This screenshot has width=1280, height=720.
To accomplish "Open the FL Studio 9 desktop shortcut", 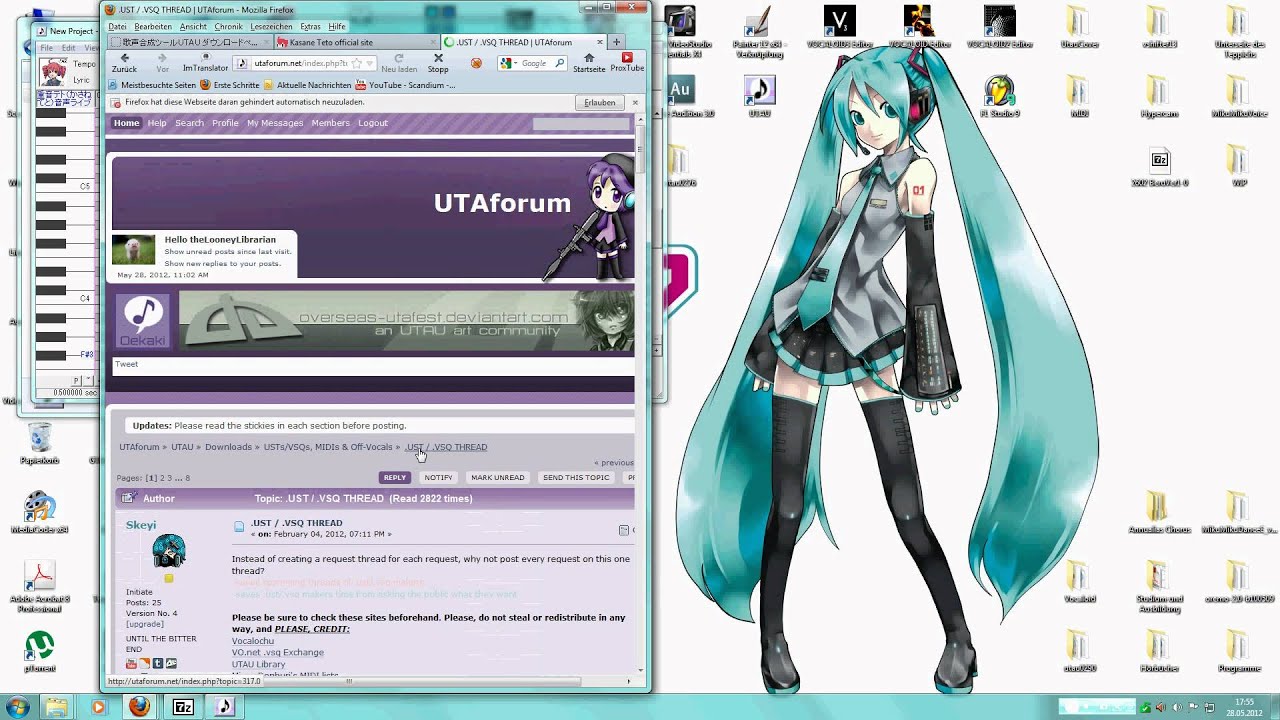I will click(x=999, y=95).
